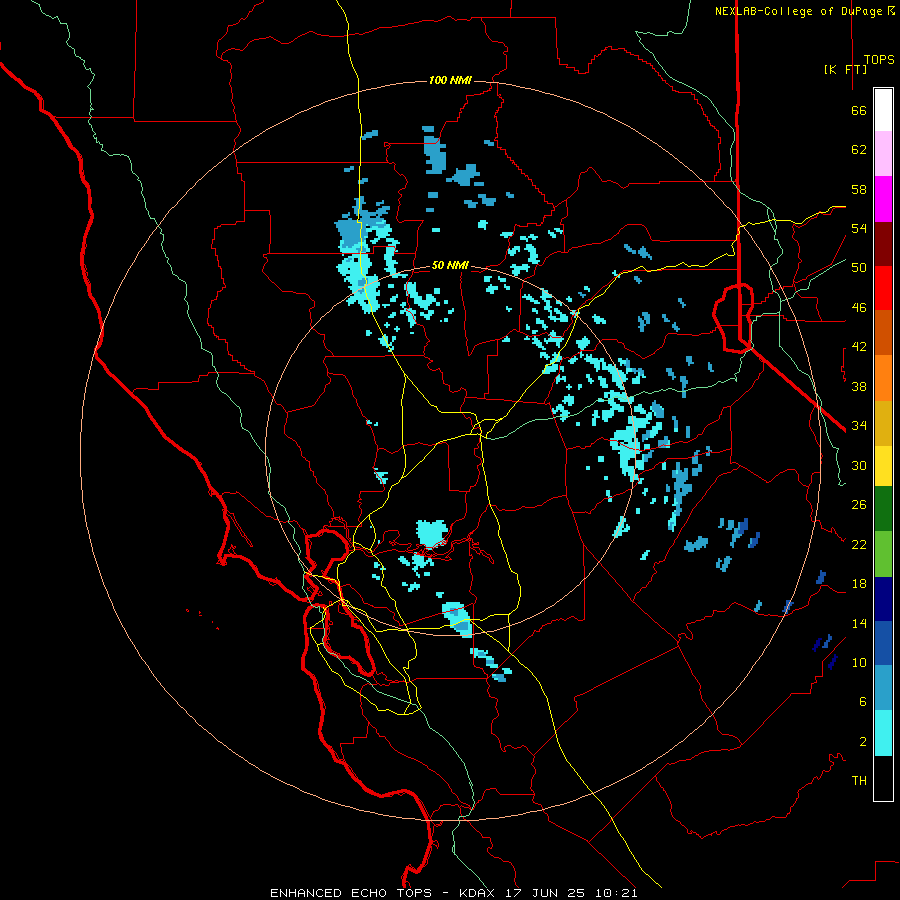The height and width of the screenshot is (900, 900).
Task: Click the 'TH' legend threshold label
Action: pyautogui.click(x=859, y=781)
